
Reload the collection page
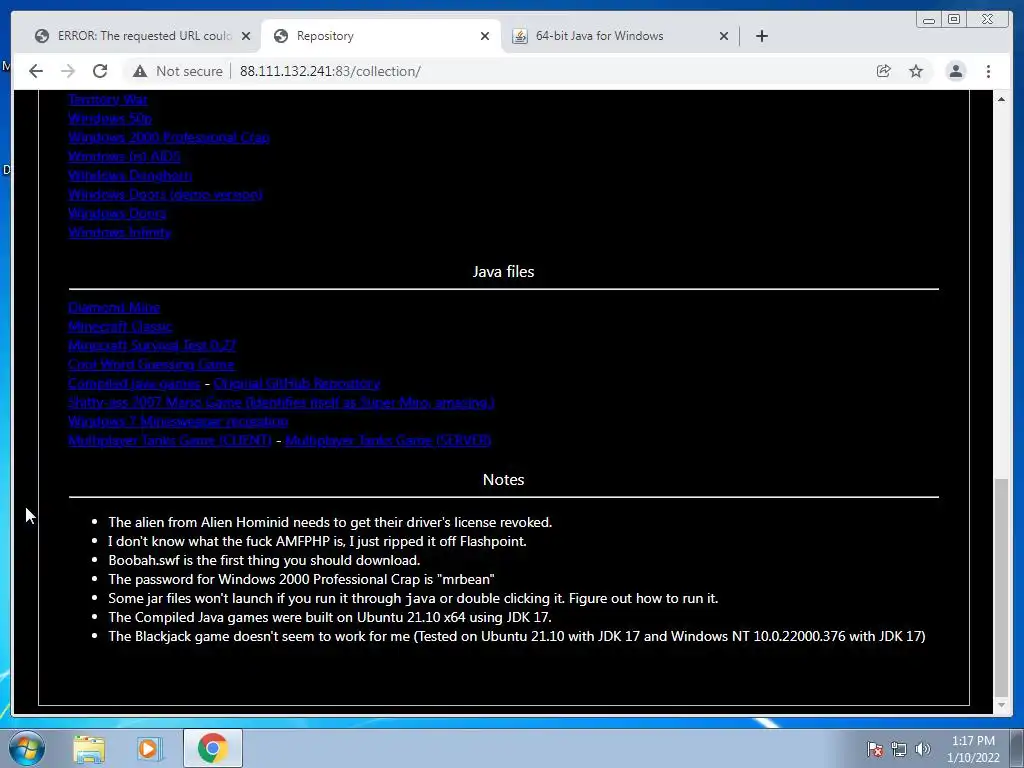(x=100, y=71)
